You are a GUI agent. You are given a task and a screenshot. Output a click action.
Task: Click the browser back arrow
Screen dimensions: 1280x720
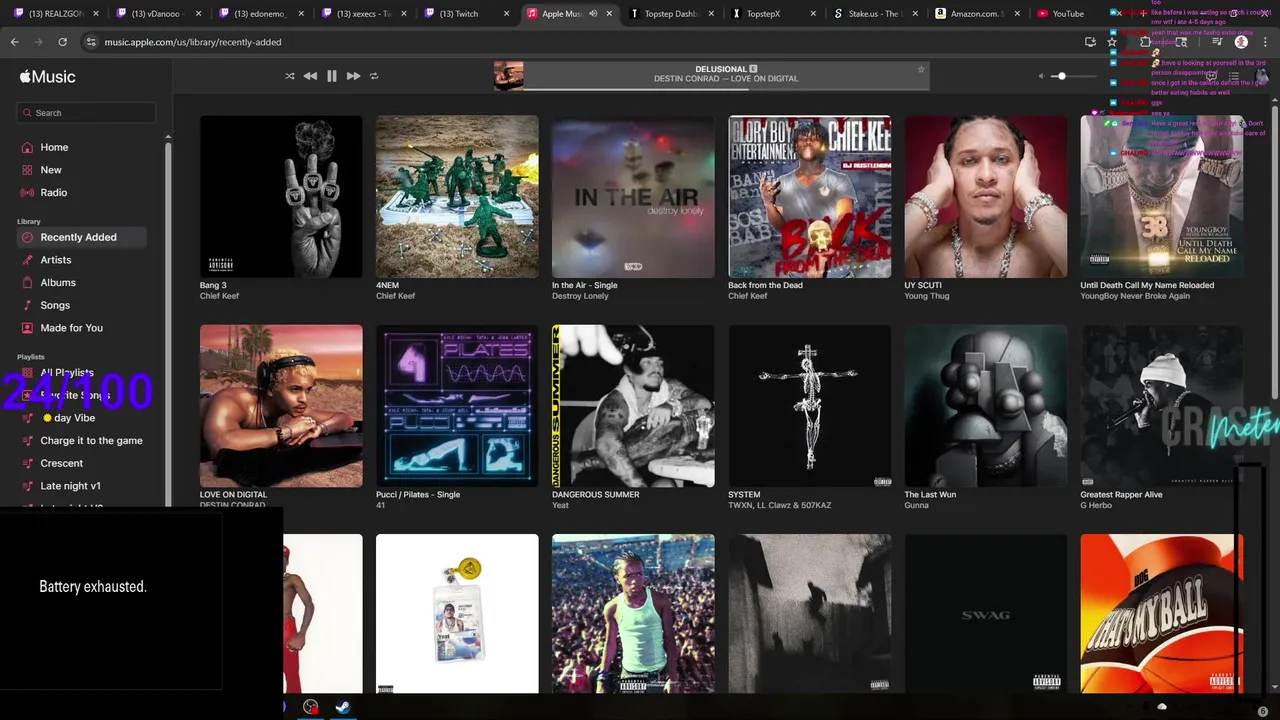[15, 42]
